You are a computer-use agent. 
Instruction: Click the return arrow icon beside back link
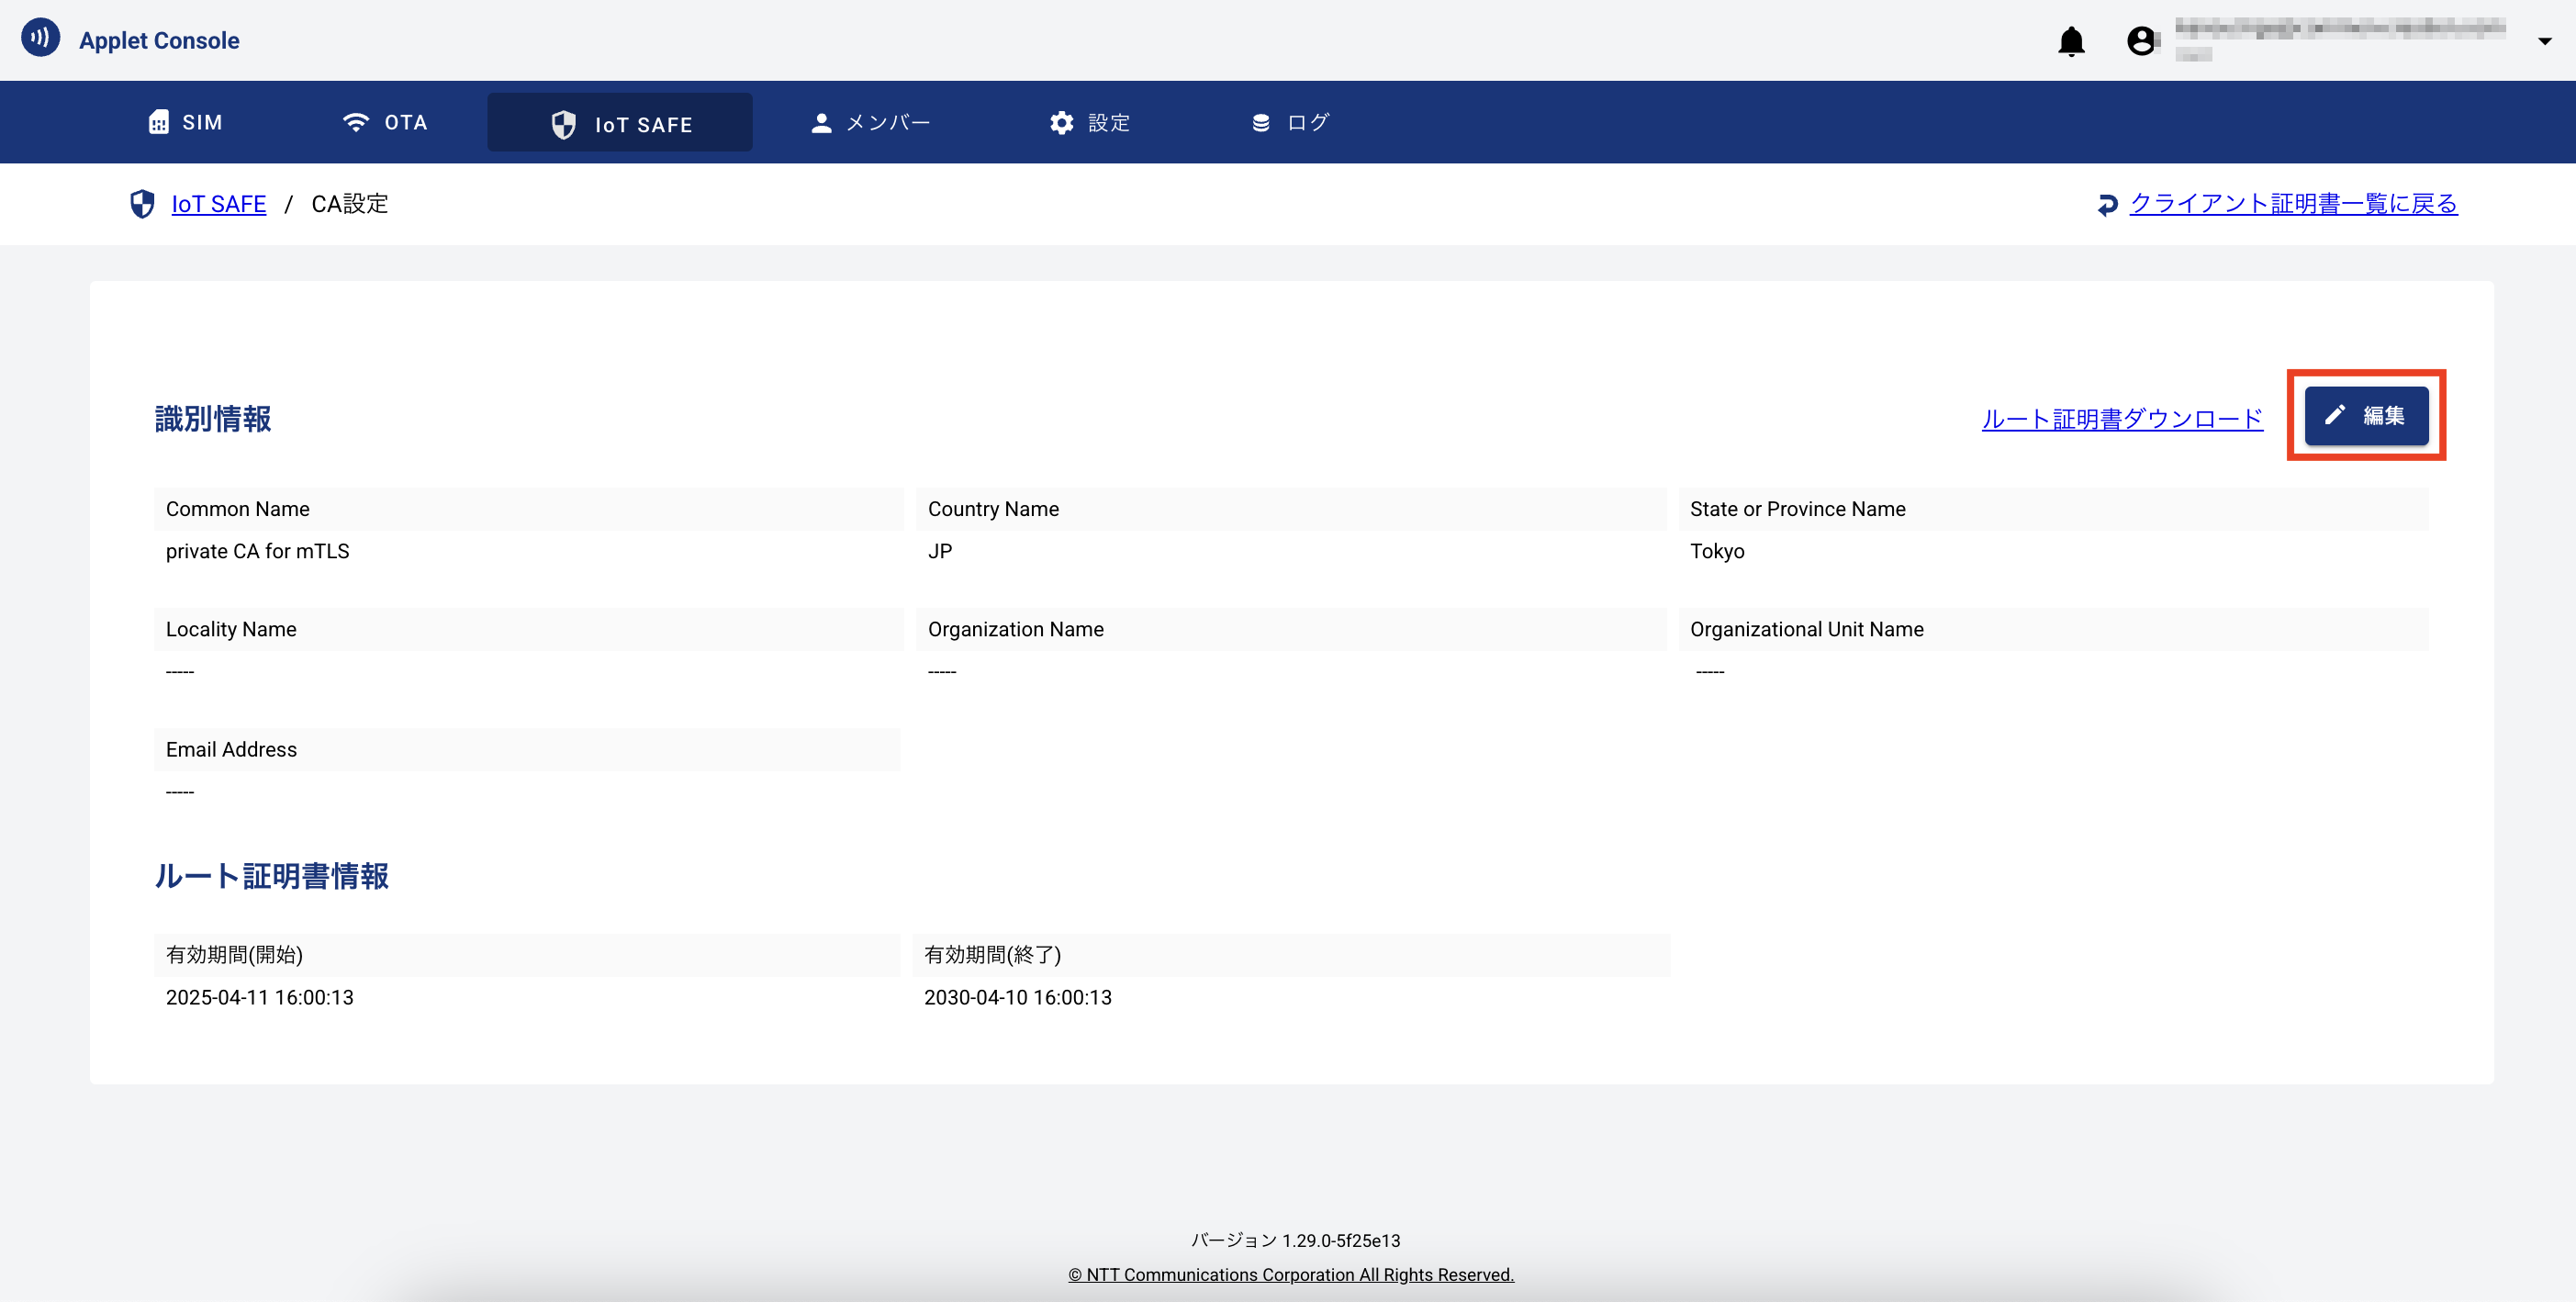pos(2107,205)
